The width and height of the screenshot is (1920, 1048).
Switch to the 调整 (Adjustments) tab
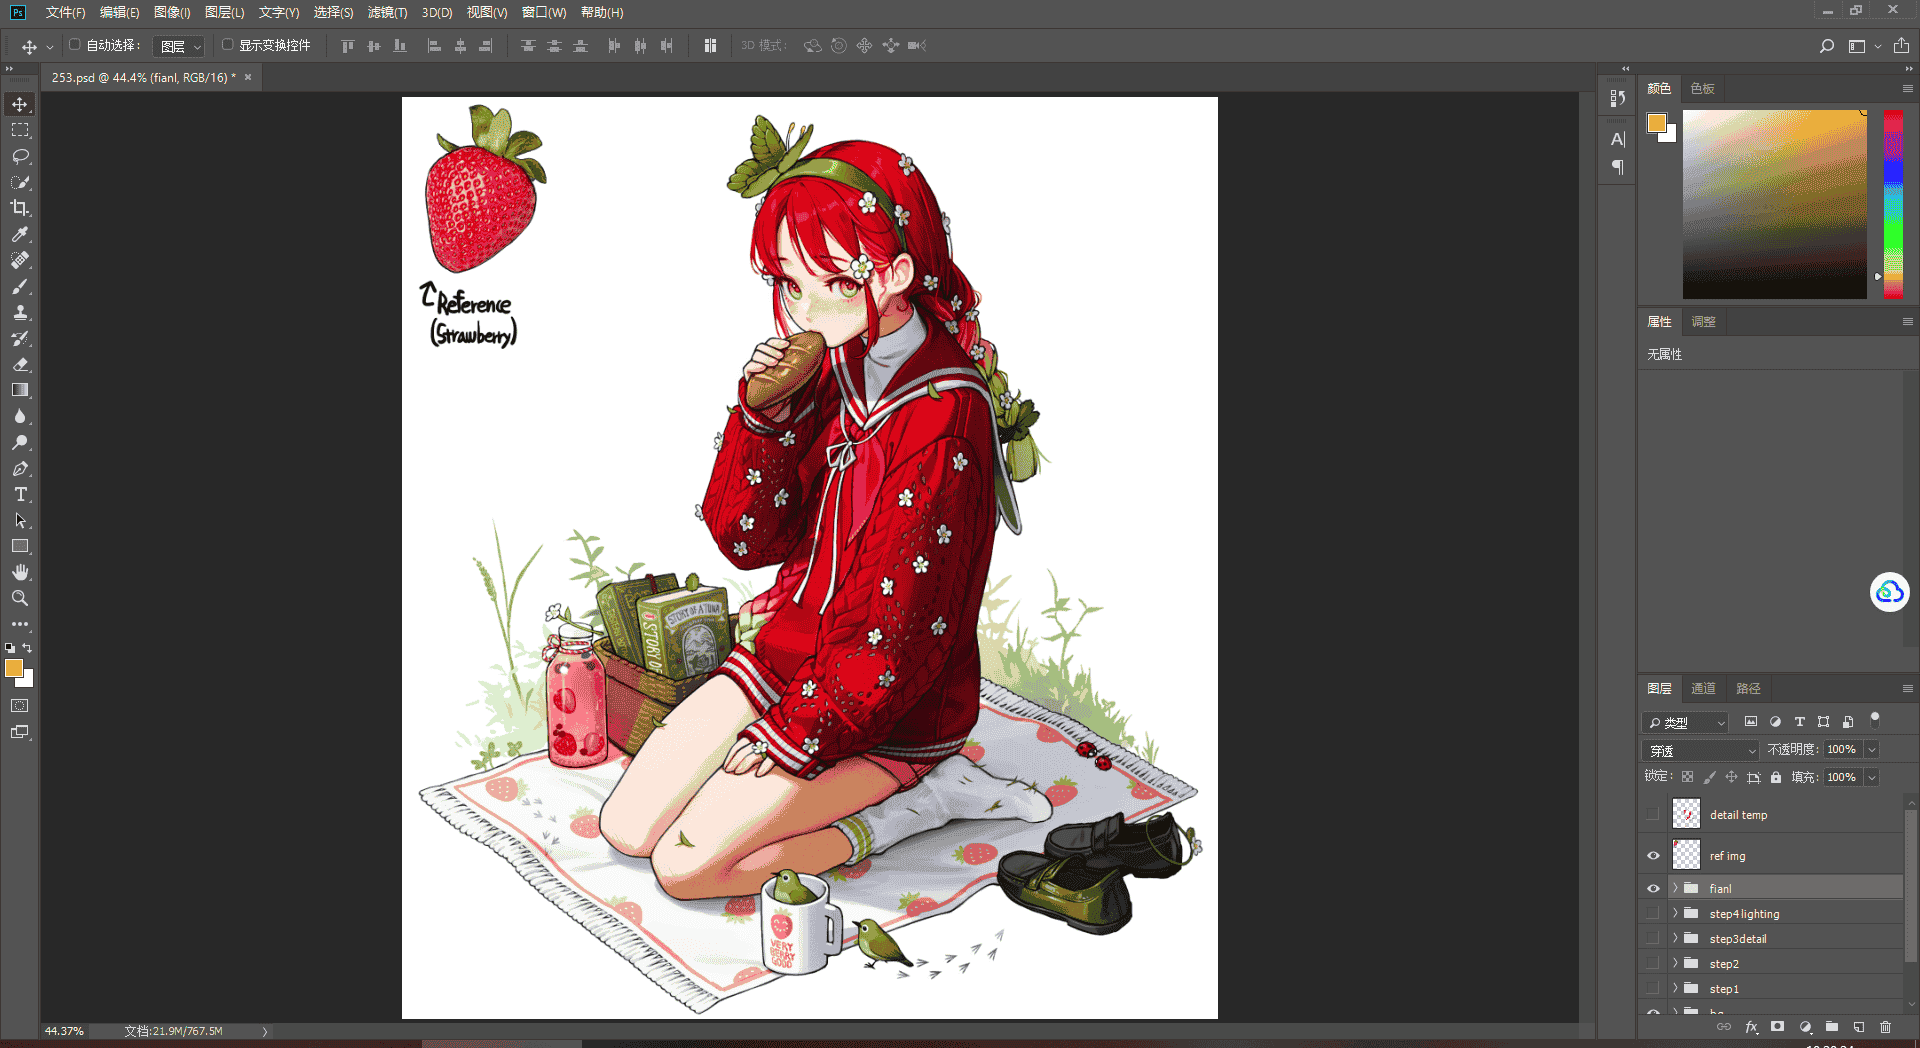(1703, 321)
